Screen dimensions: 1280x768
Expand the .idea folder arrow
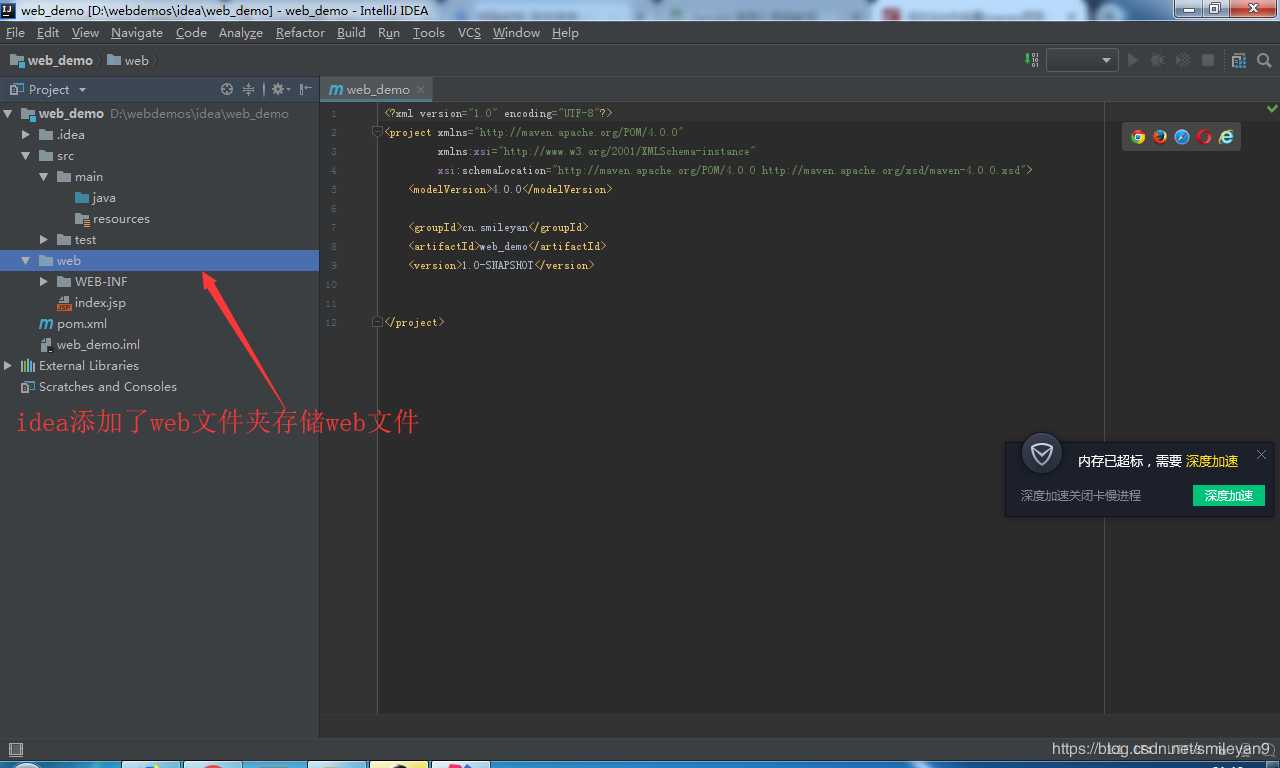point(26,134)
